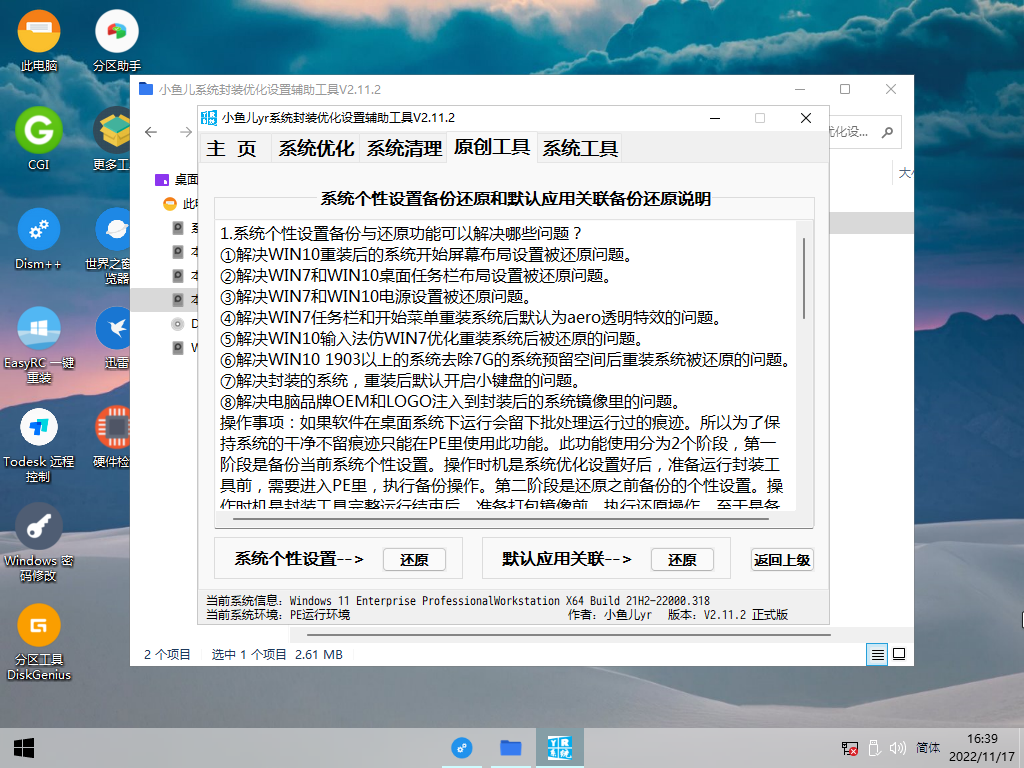The height and width of the screenshot is (768, 1024).
Task: Open the 更多工具 box desktop icon
Action: [112, 139]
